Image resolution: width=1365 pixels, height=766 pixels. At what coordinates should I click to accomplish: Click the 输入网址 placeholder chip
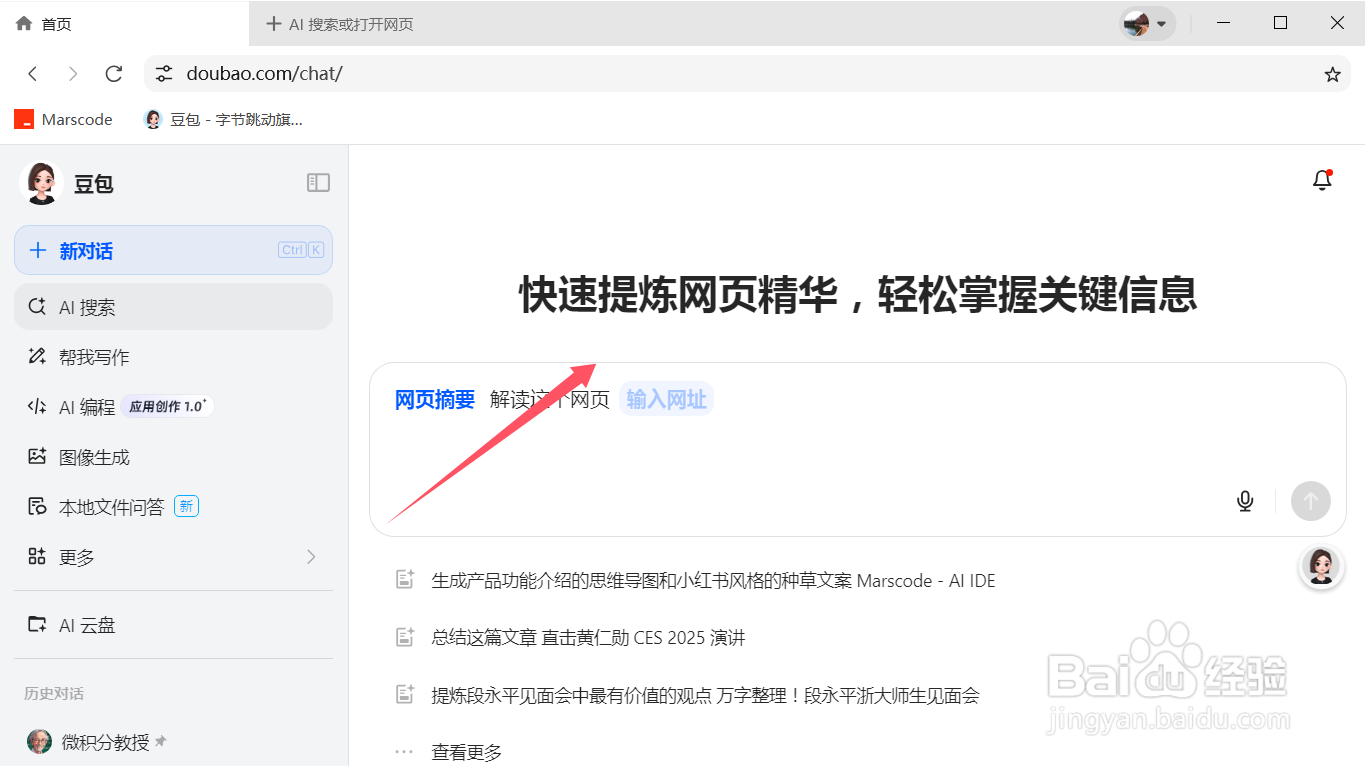pyautogui.click(x=666, y=400)
